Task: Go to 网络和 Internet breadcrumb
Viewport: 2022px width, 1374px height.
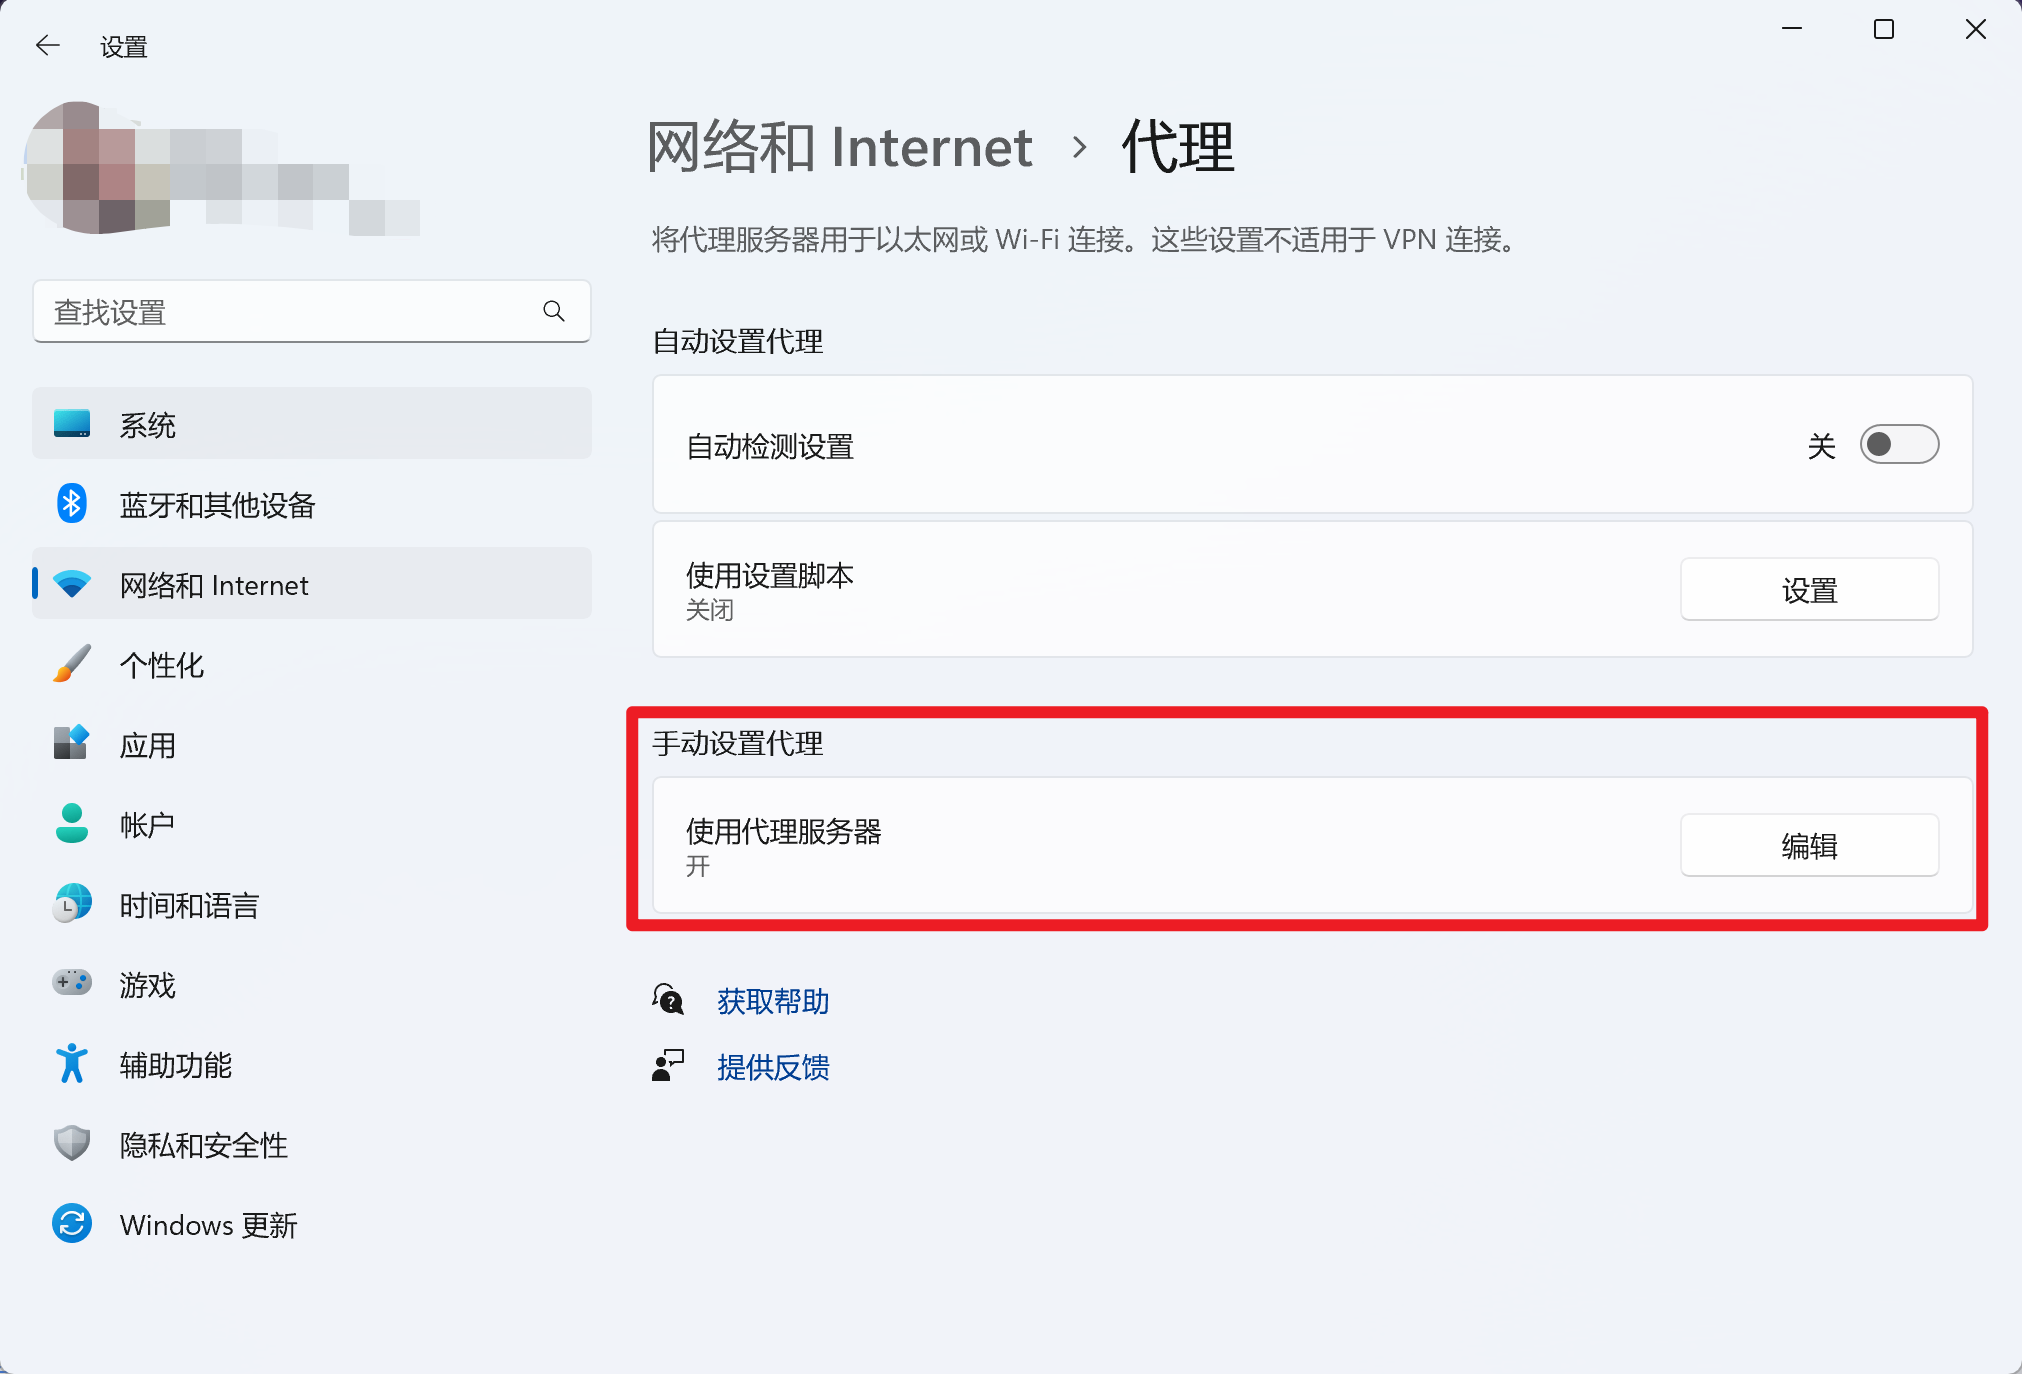Action: (840, 147)
